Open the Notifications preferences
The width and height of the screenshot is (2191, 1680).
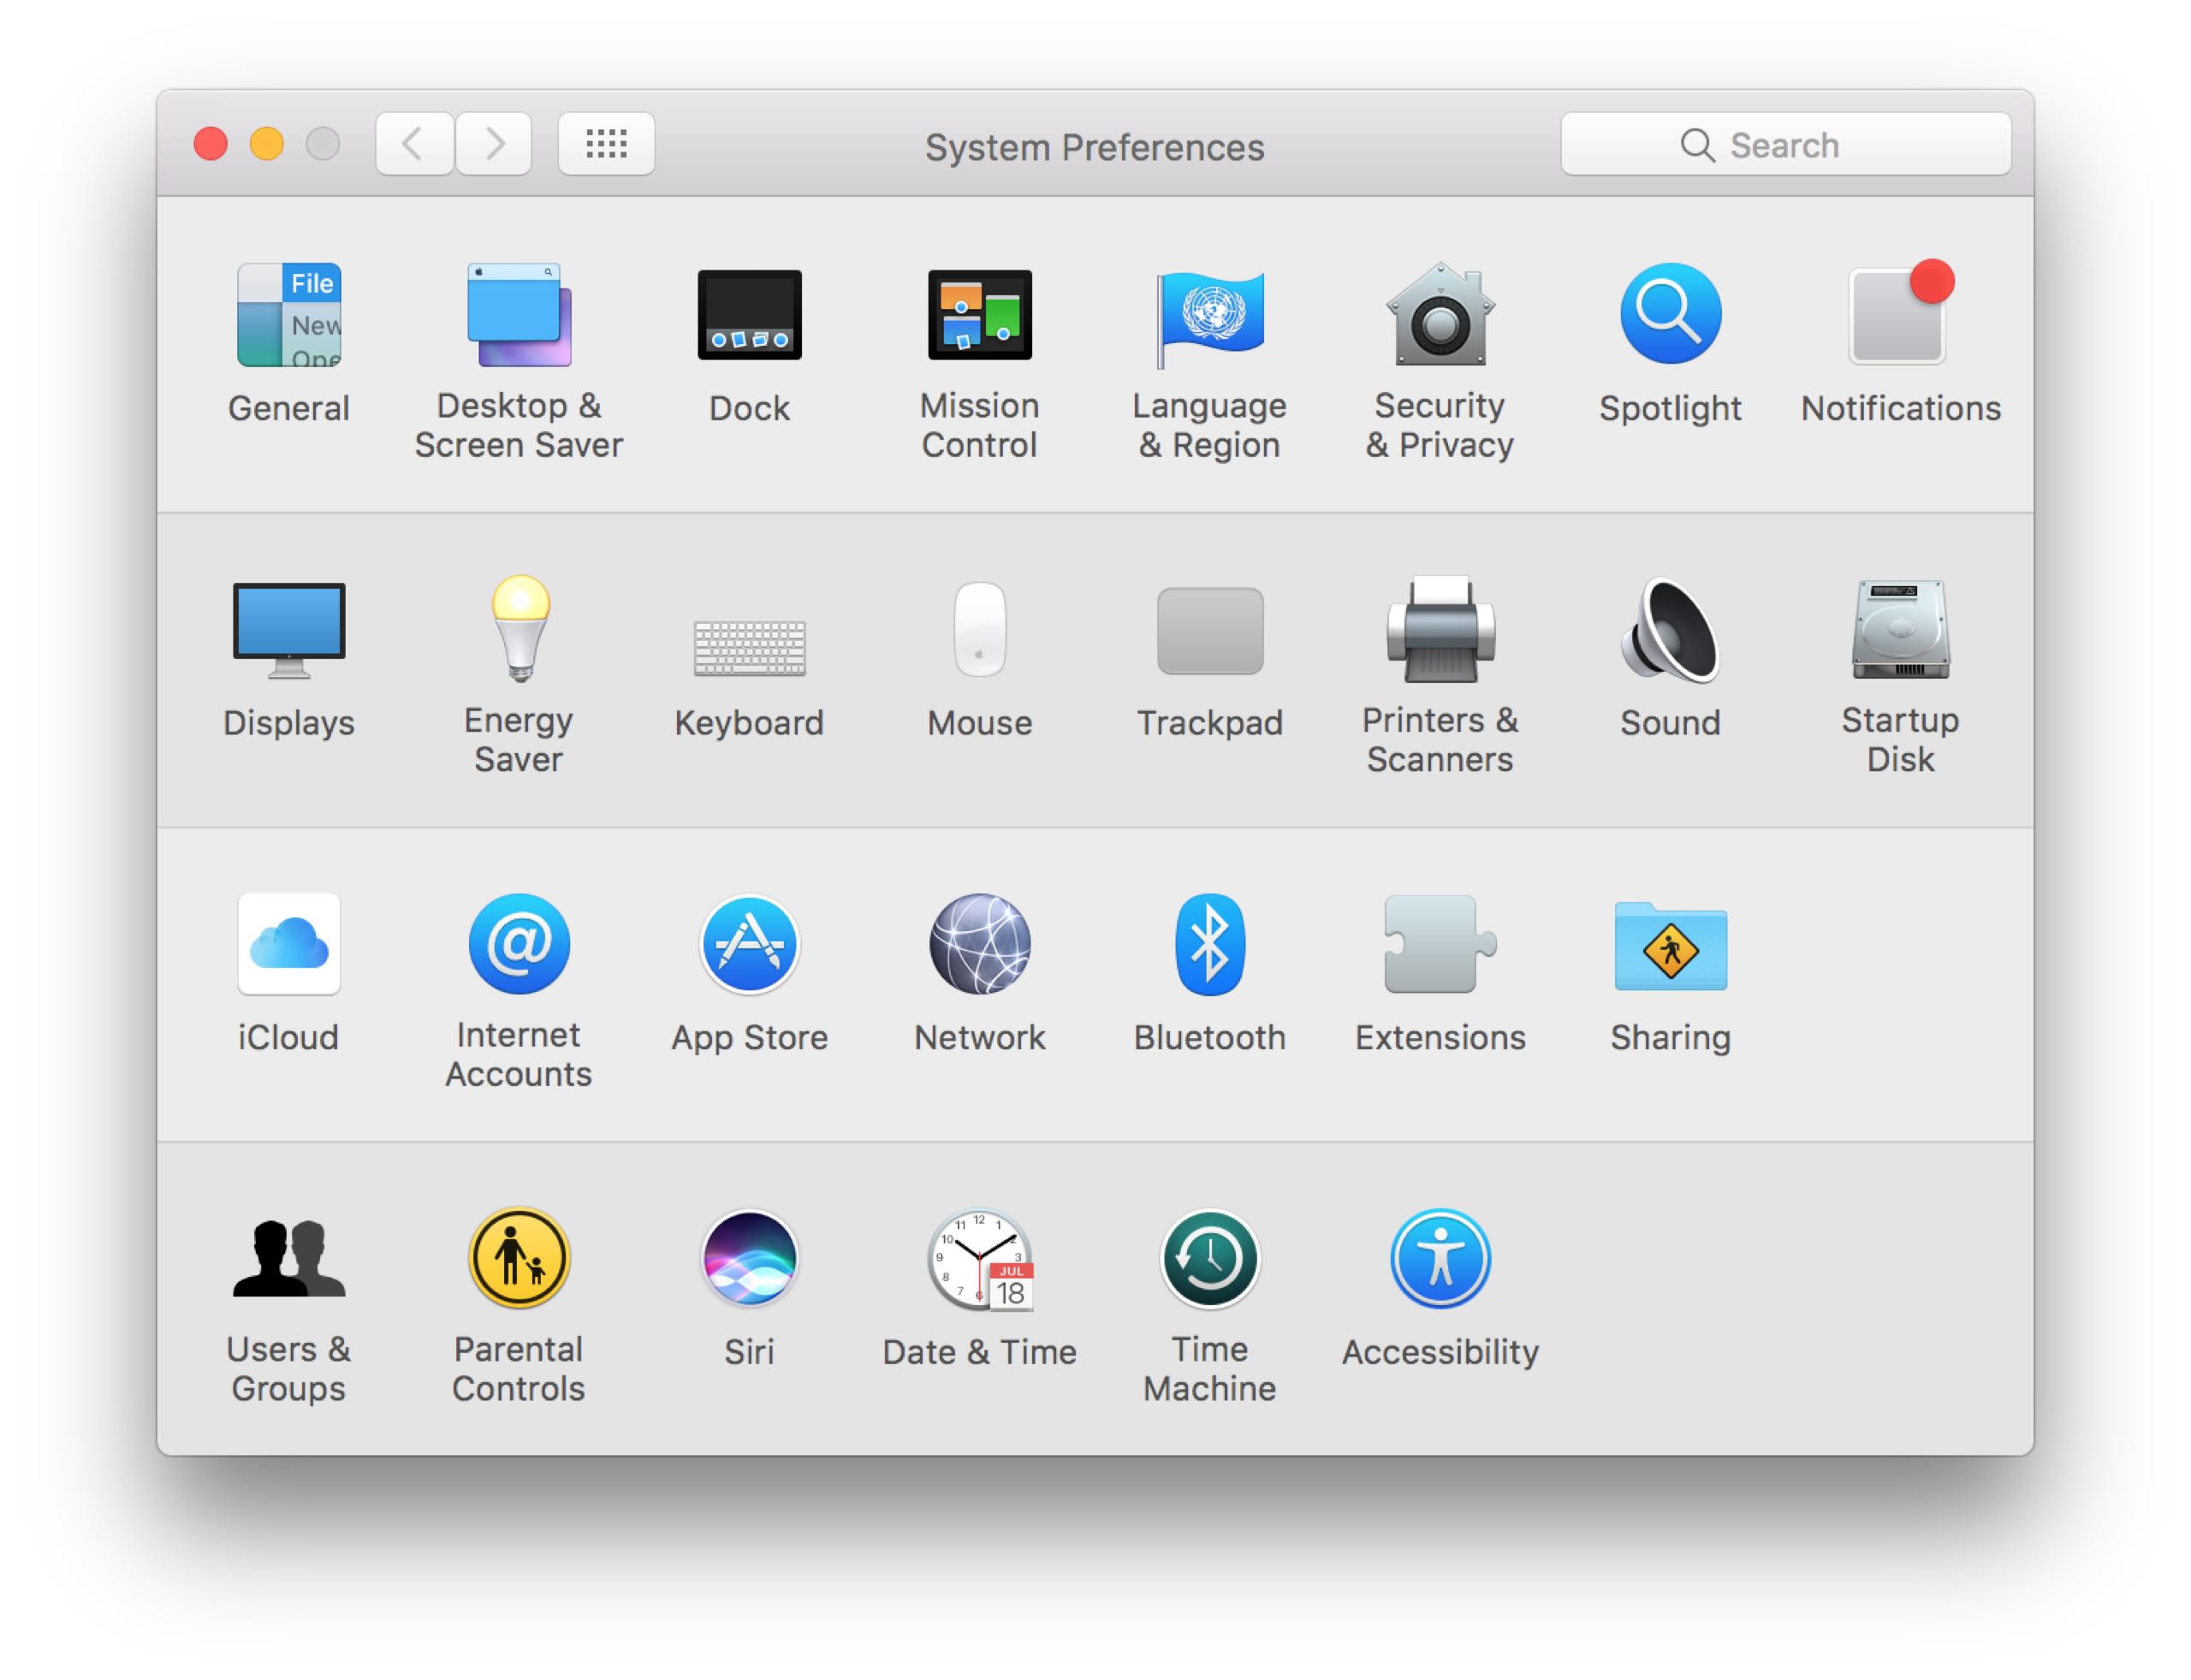click(1899, 316)
